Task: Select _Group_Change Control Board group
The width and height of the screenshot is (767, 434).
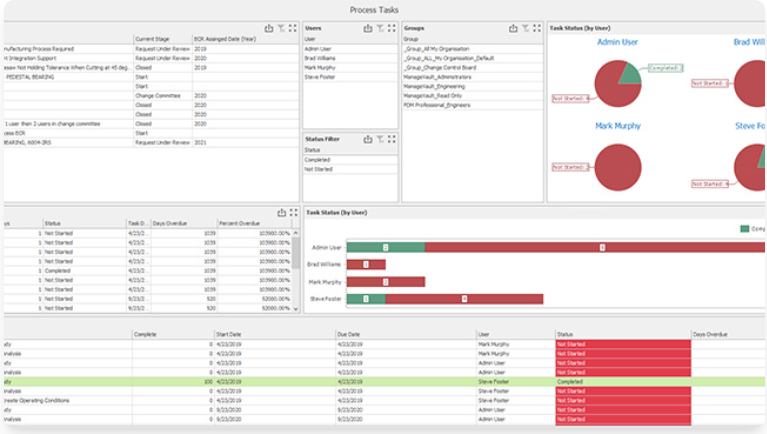Action: [x=473, y=68]
